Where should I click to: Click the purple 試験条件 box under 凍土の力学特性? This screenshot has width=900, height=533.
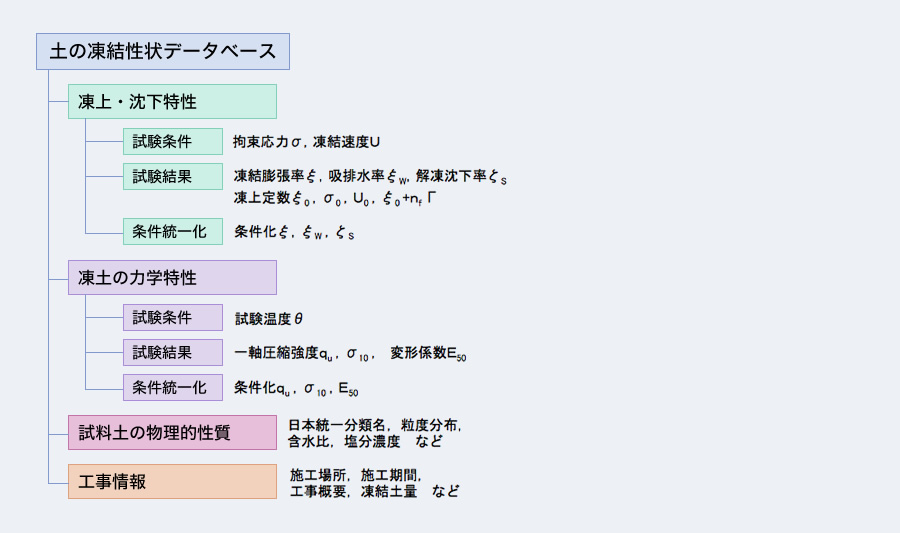pyautogui.click(x=172, y=318)
